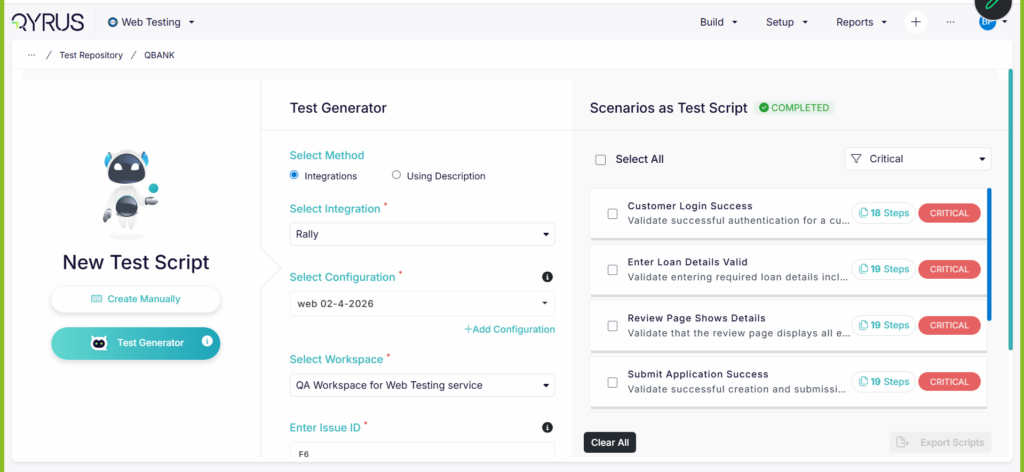This screenshot has height=472, width=1024.
Task: Select the Integrations radio button
Action: point(294,175)
